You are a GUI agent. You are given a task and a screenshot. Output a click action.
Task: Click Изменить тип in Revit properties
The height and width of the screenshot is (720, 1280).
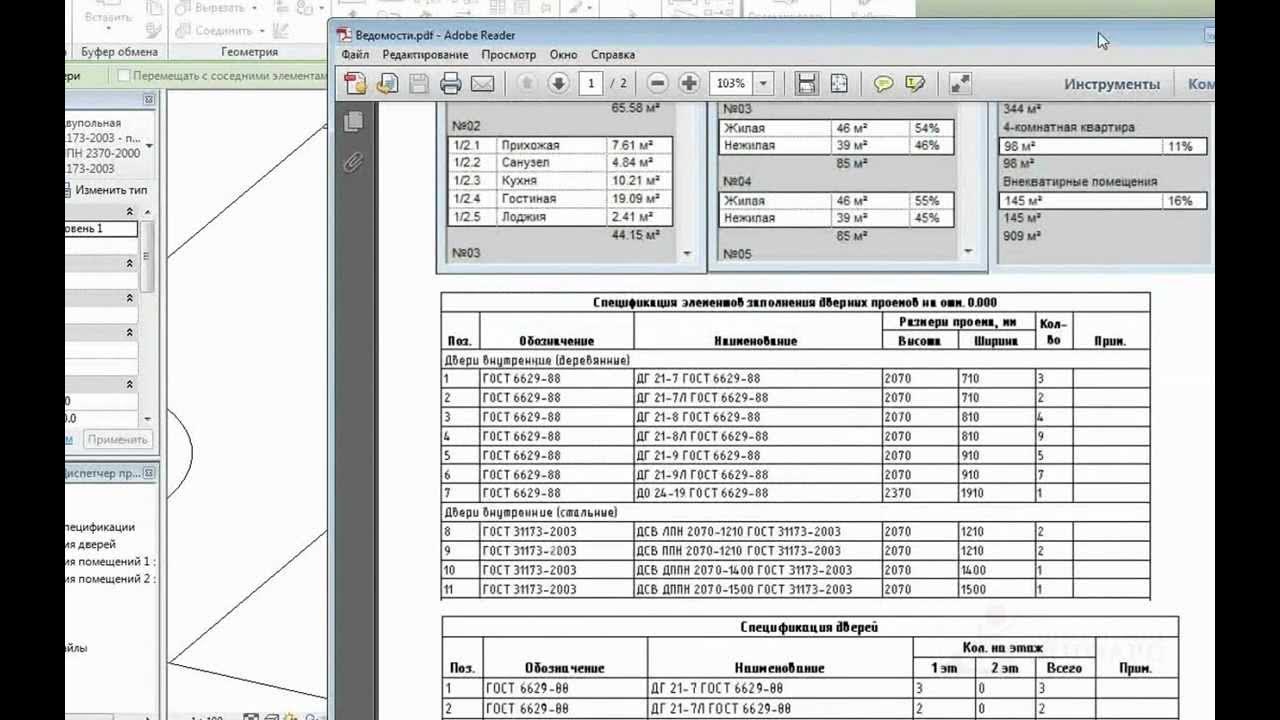point(108,190)
